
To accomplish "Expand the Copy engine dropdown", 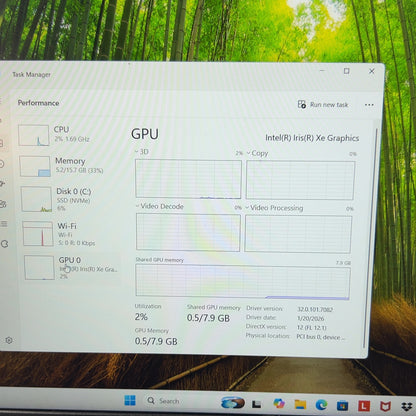I will (248, 153).
